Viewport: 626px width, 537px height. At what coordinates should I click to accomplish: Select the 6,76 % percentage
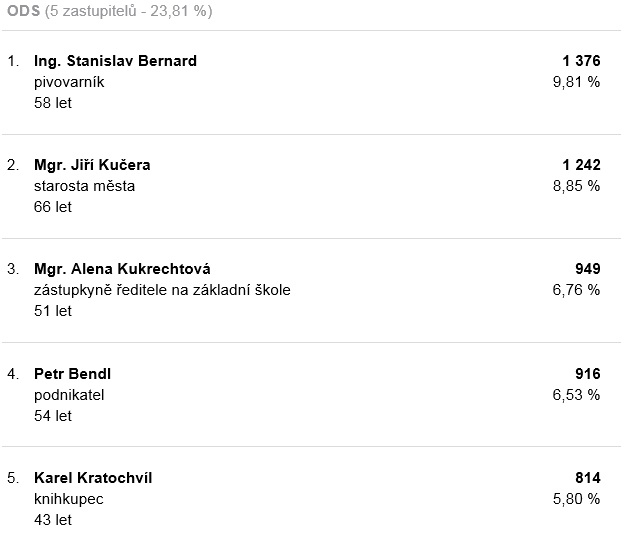tap(576, 290)
